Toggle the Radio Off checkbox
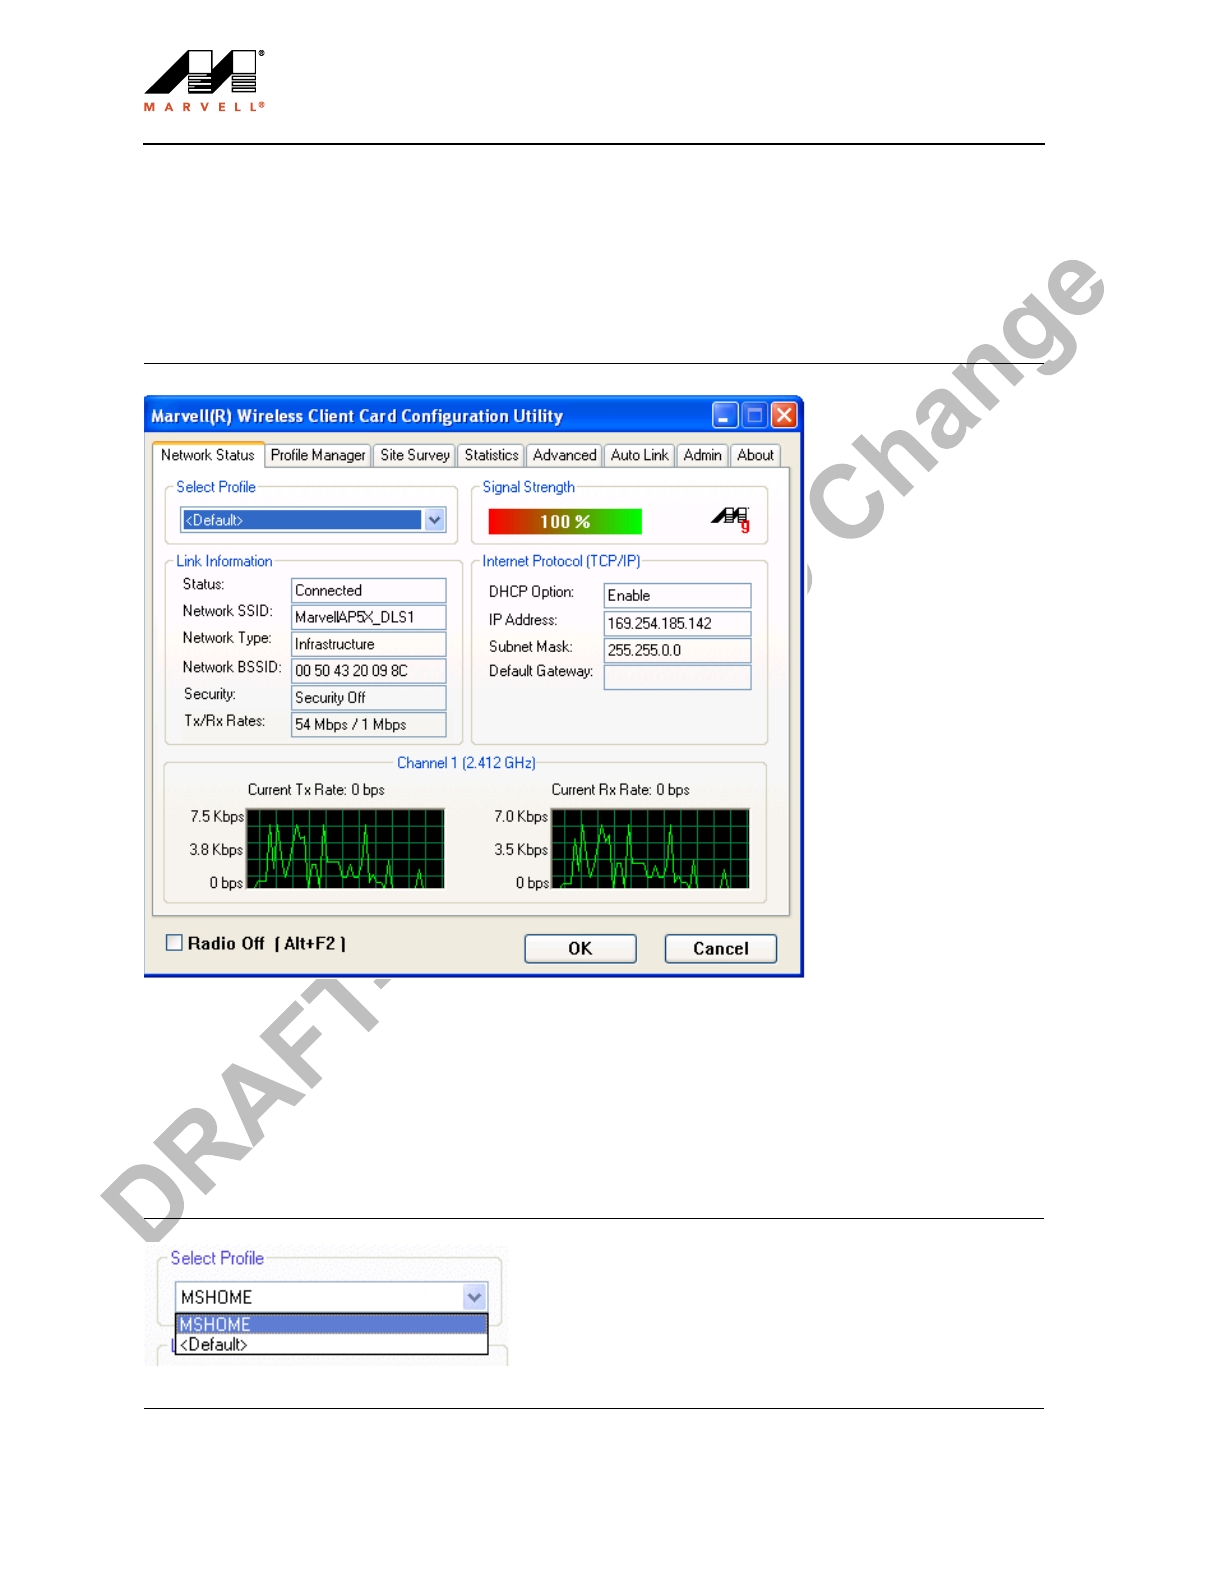The width and height of the screenshot is (1224, 1584). pyautogui.click(x=174, y=943)
